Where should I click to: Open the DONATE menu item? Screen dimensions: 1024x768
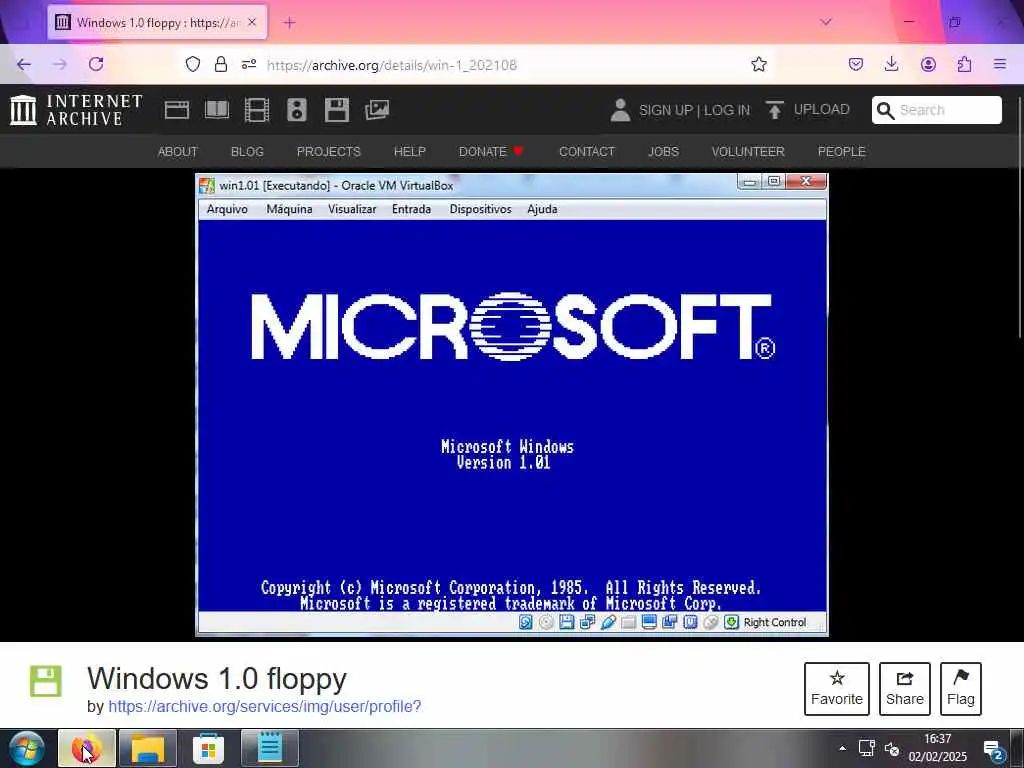point(491,152)
